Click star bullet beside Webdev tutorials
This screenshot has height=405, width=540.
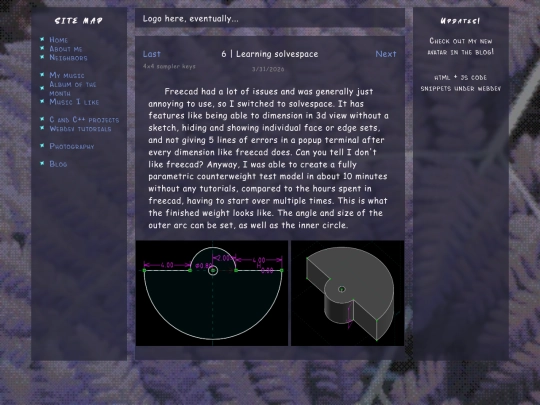(42, 128)
